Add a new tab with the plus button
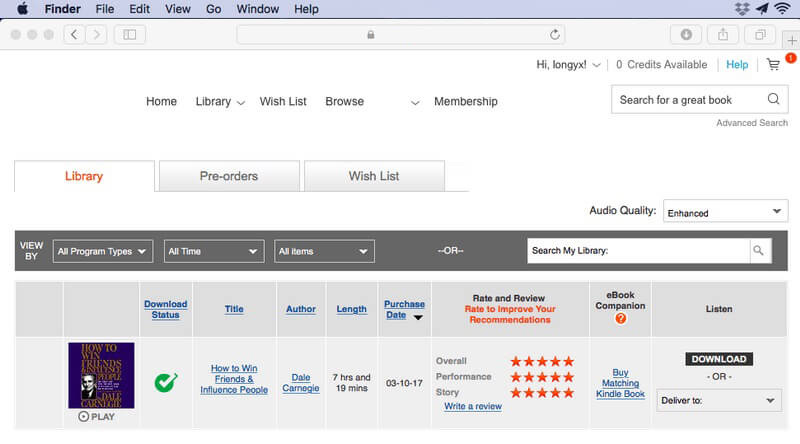 coord(791,40)
